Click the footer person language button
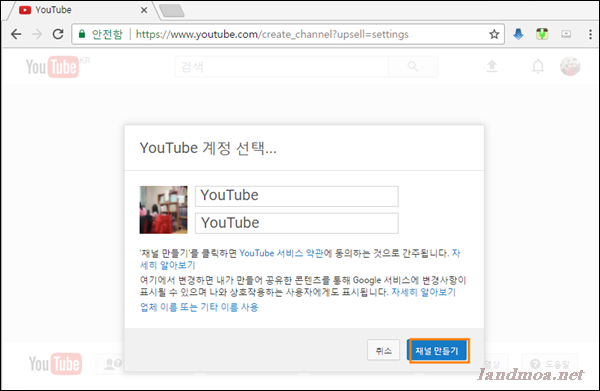 [x=110, y=364]
